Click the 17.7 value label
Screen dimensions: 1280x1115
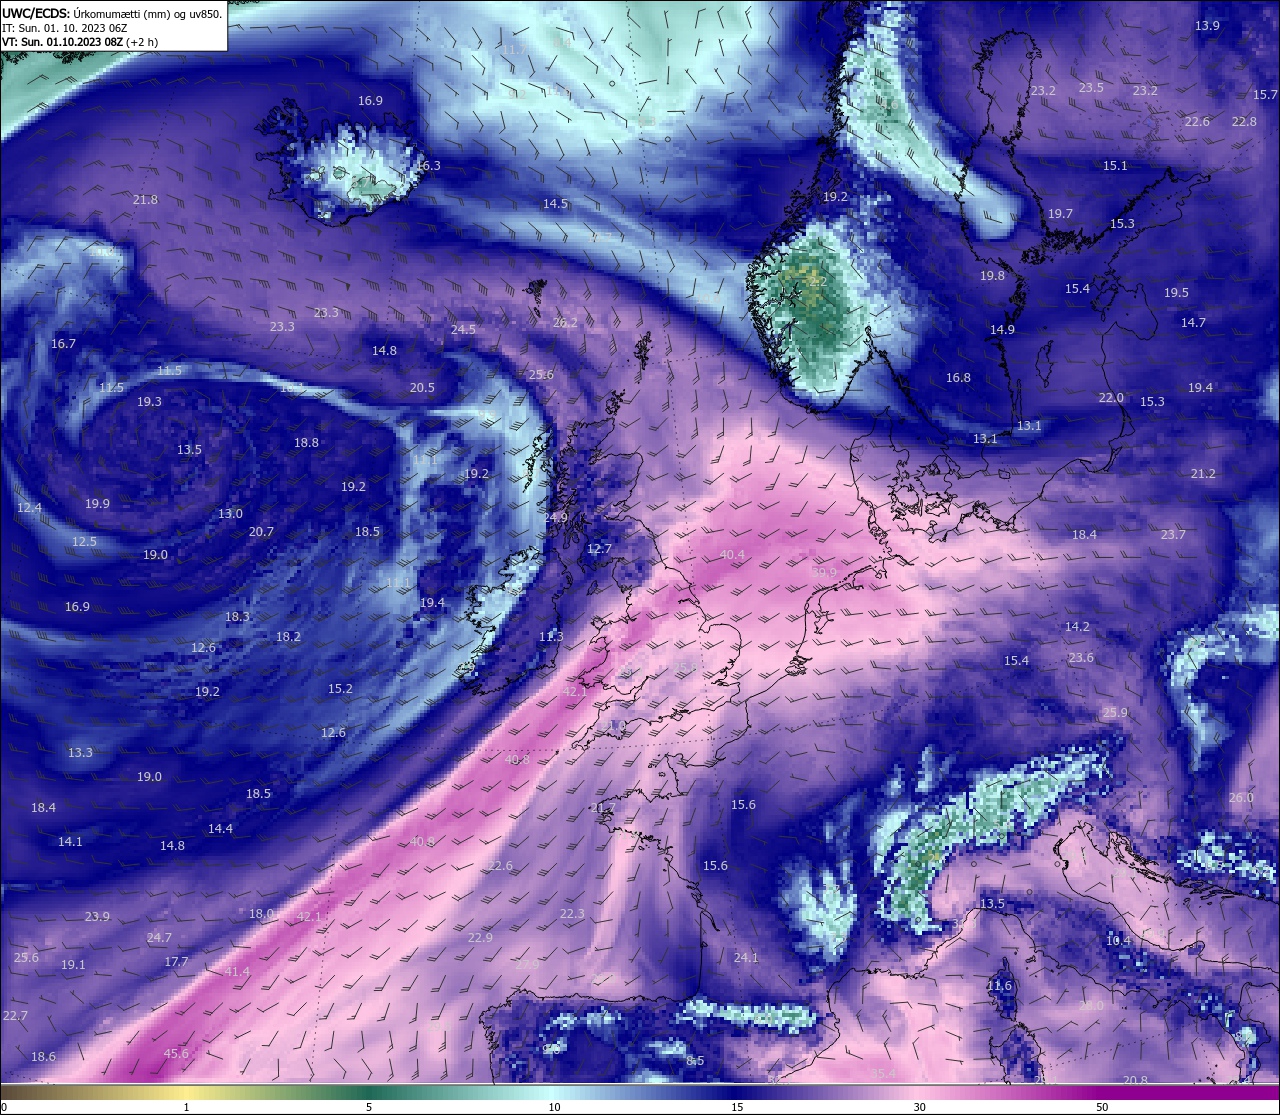(176, 962)
